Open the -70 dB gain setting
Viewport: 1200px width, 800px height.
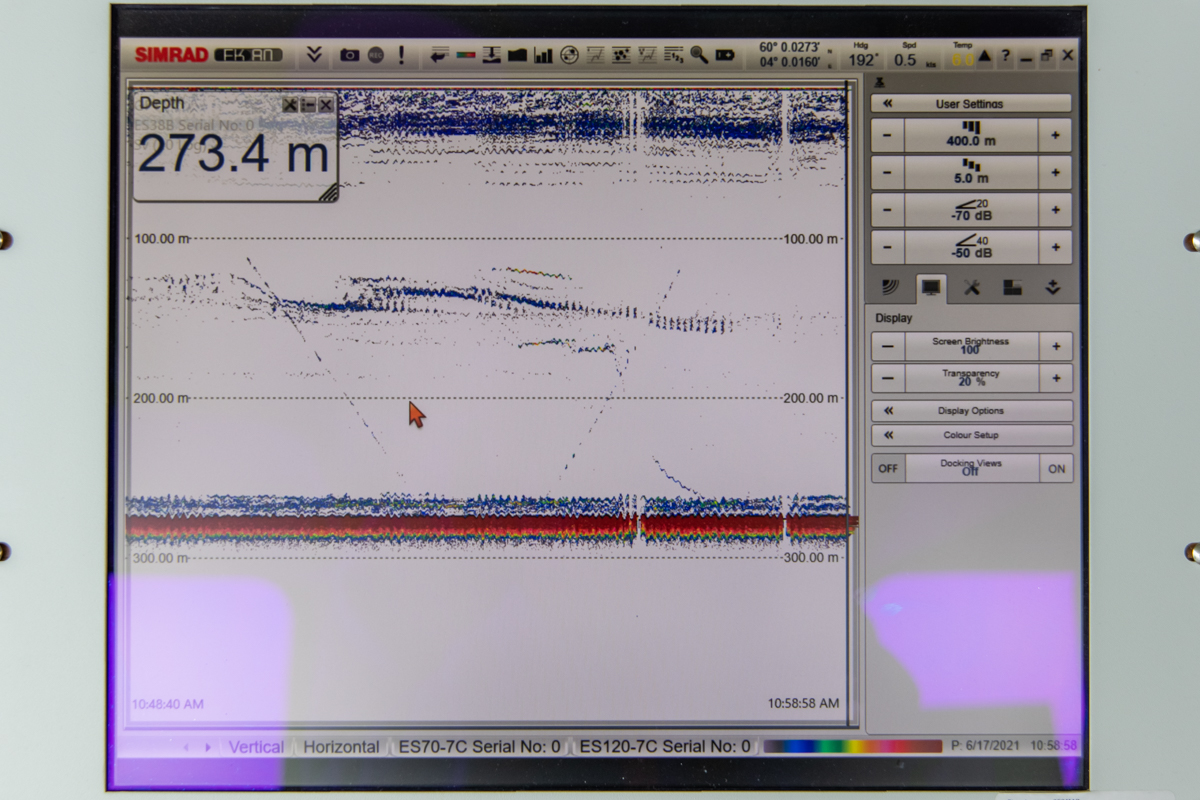[x=971, y=210]
